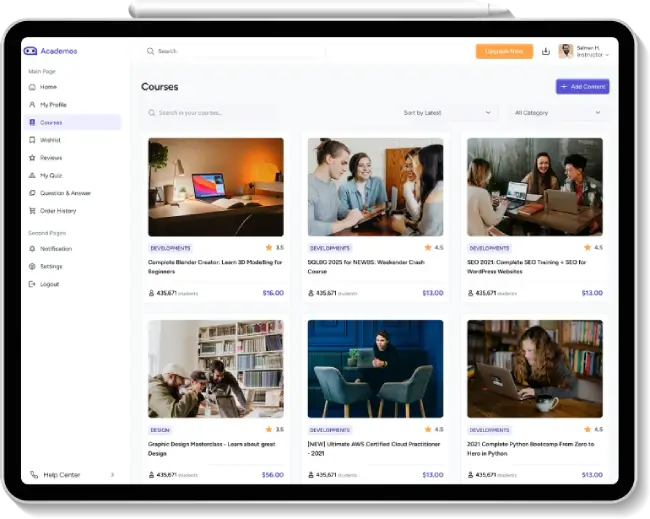Expand the Help Center chevron

(x=112, y=474)
